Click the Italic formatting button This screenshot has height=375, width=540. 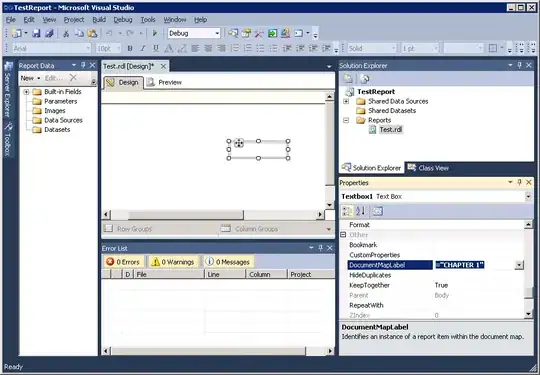click(143, 49)
